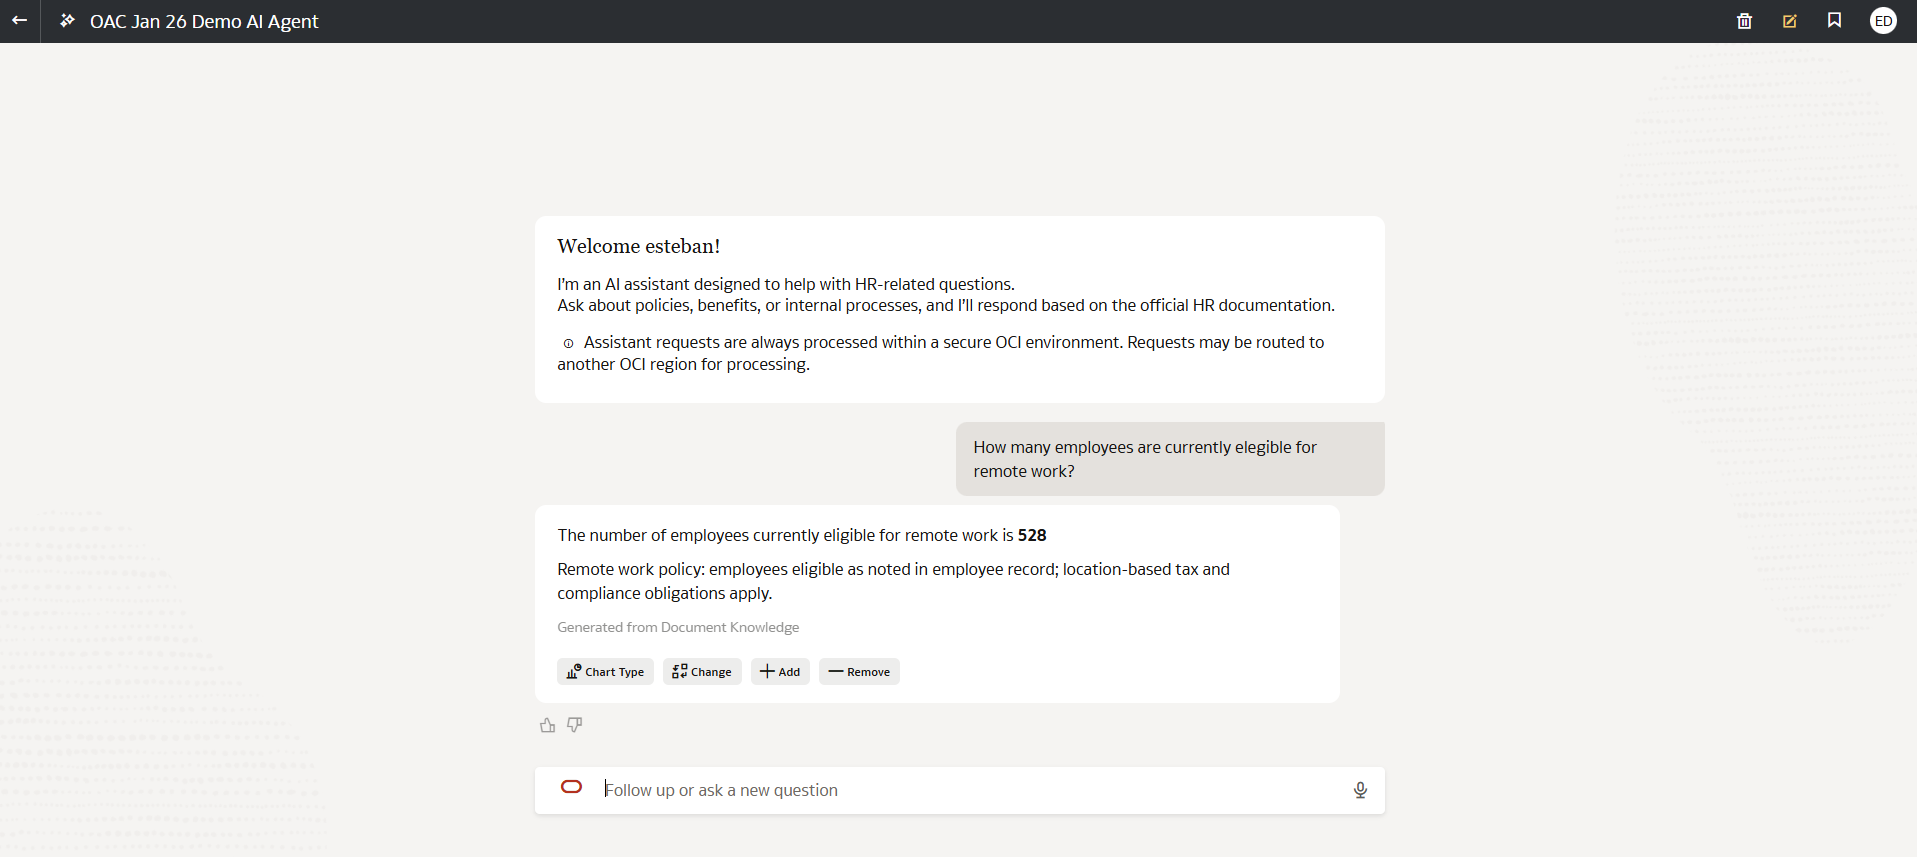The width and height of the screenshot is (1917, 857).
Task: Give thumbs up to the response
Action: 547,725
